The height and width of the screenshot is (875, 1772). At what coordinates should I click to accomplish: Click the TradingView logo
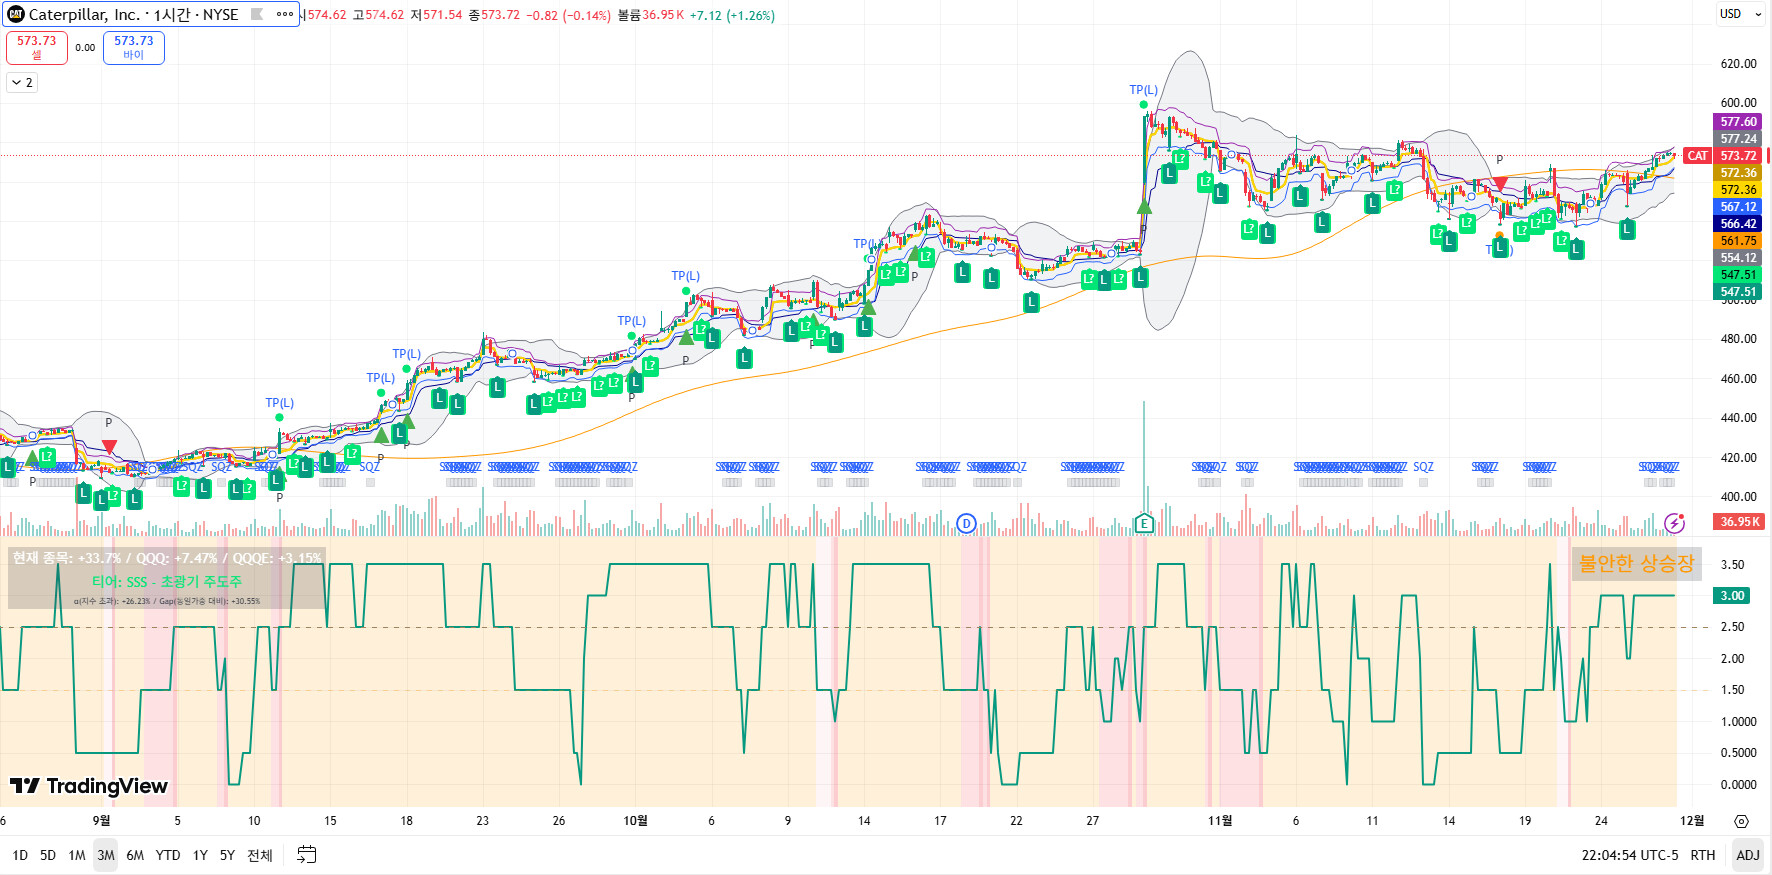tap(89, 786)
